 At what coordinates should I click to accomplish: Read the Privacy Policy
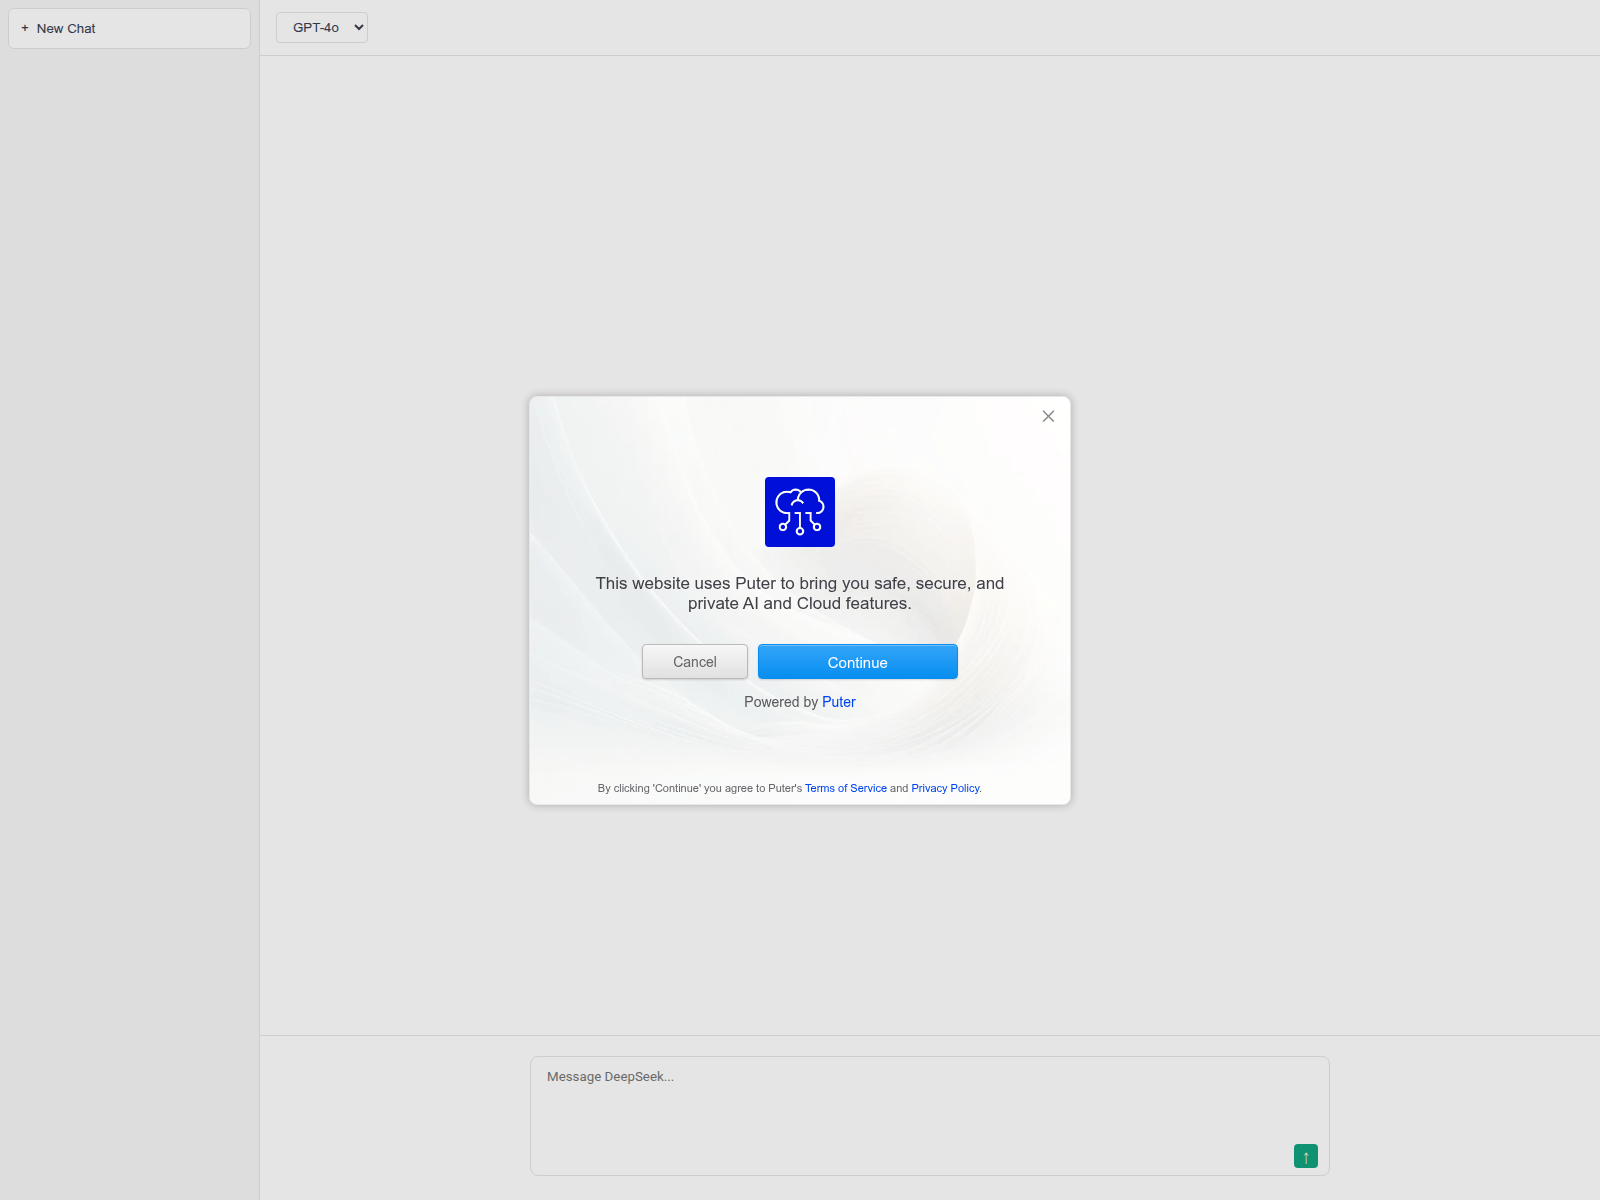[944, 788]
